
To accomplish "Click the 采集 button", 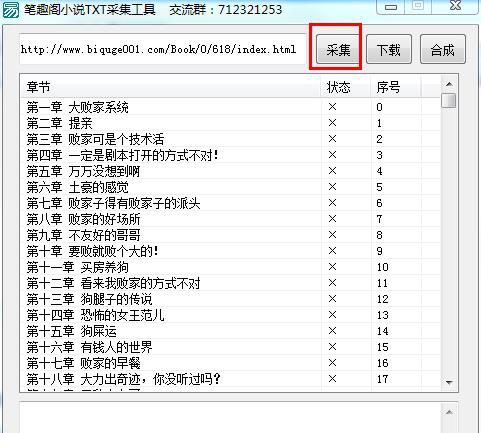I will (x=338, y=49).
